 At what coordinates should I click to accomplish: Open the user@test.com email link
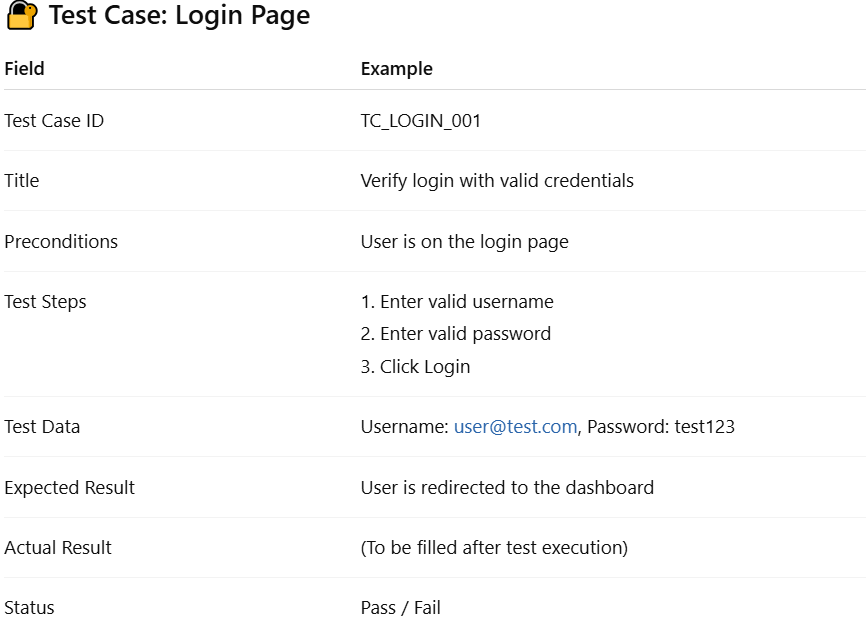point(515,426)
